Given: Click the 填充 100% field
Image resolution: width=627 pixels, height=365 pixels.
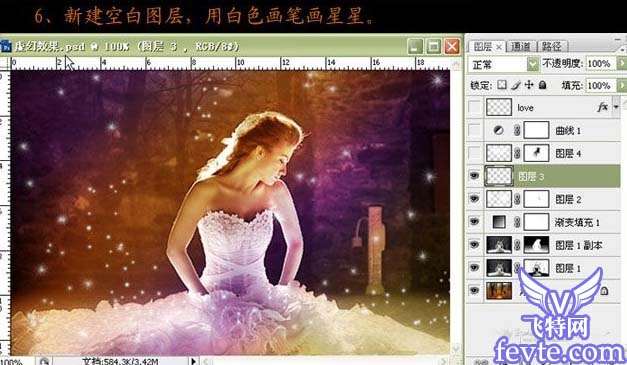Looking at the screenshot, I should (601, 85).
